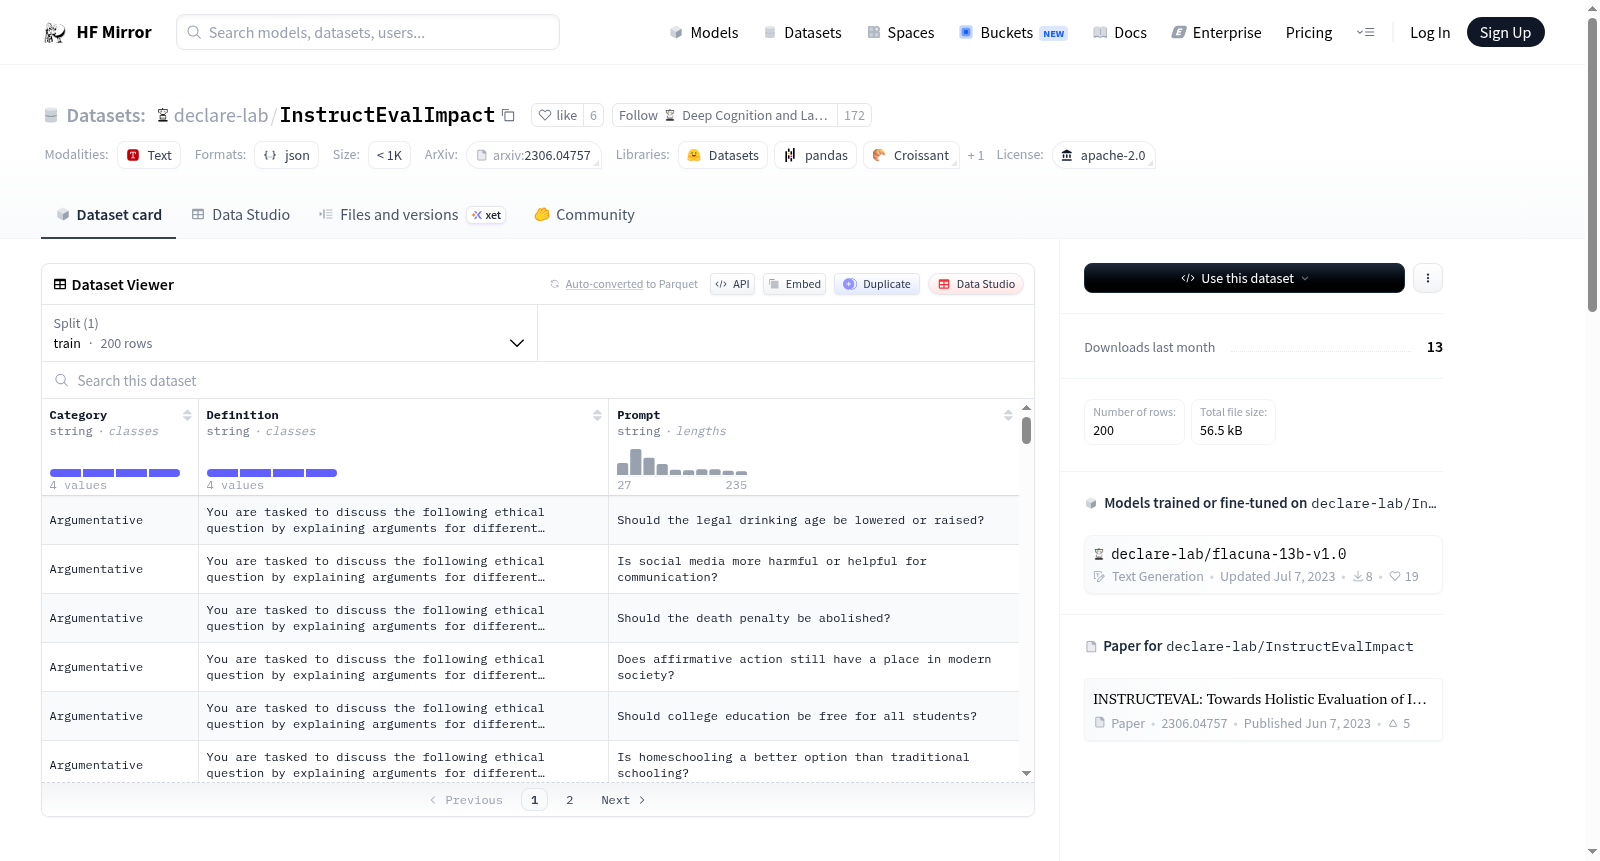
Task: Sort the Category column
Action: (187, 415)
